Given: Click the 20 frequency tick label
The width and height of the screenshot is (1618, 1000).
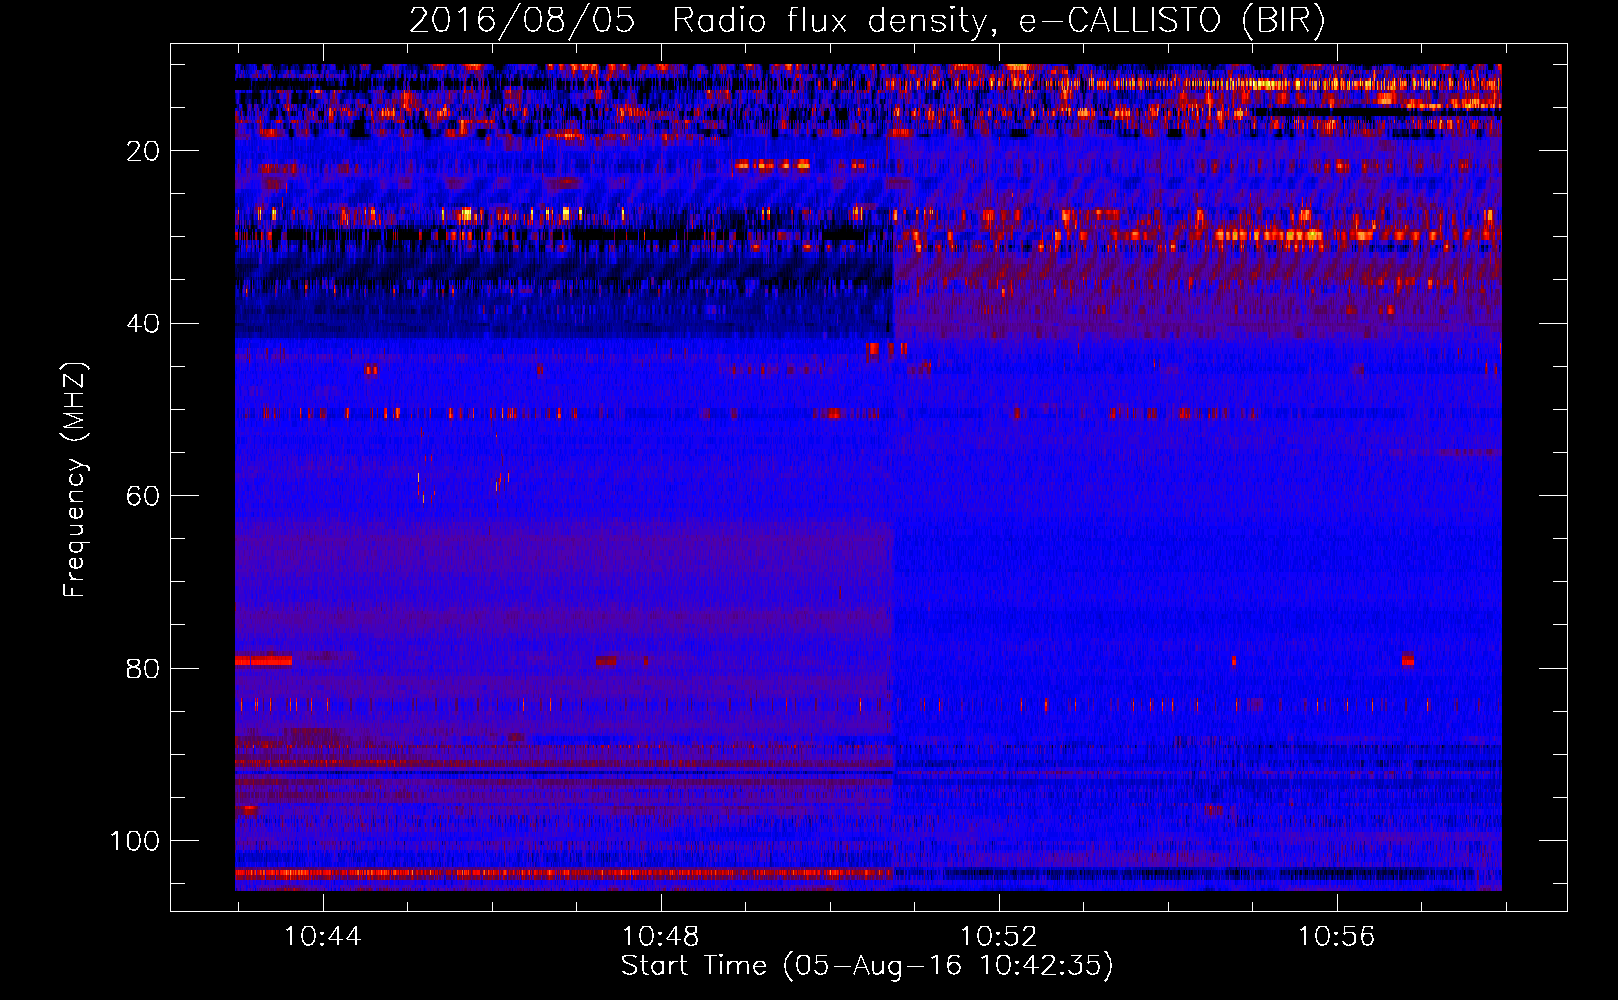Looking at the screenshot, I should pos(144,151).
